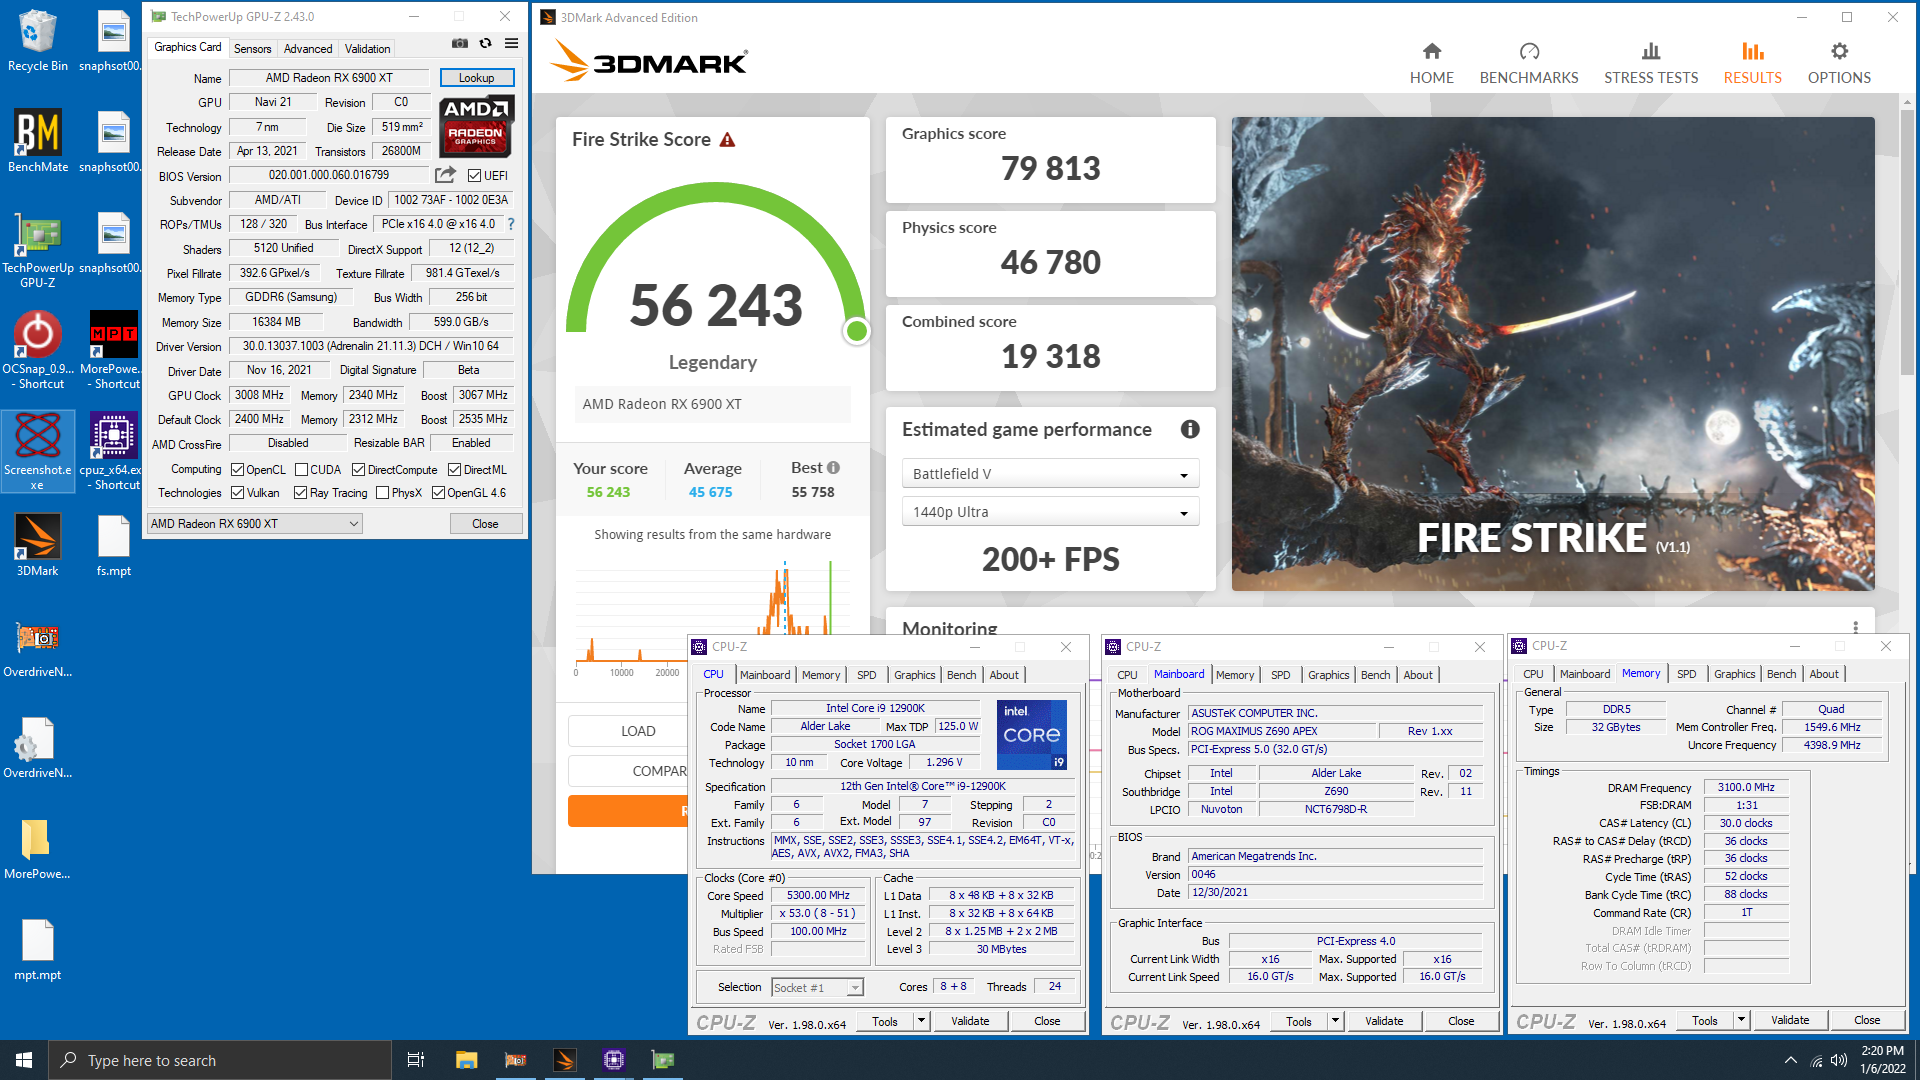Screen dimensions: 1920x1080
Task: Open Windows Start menu
Action: coord(24,1060)
